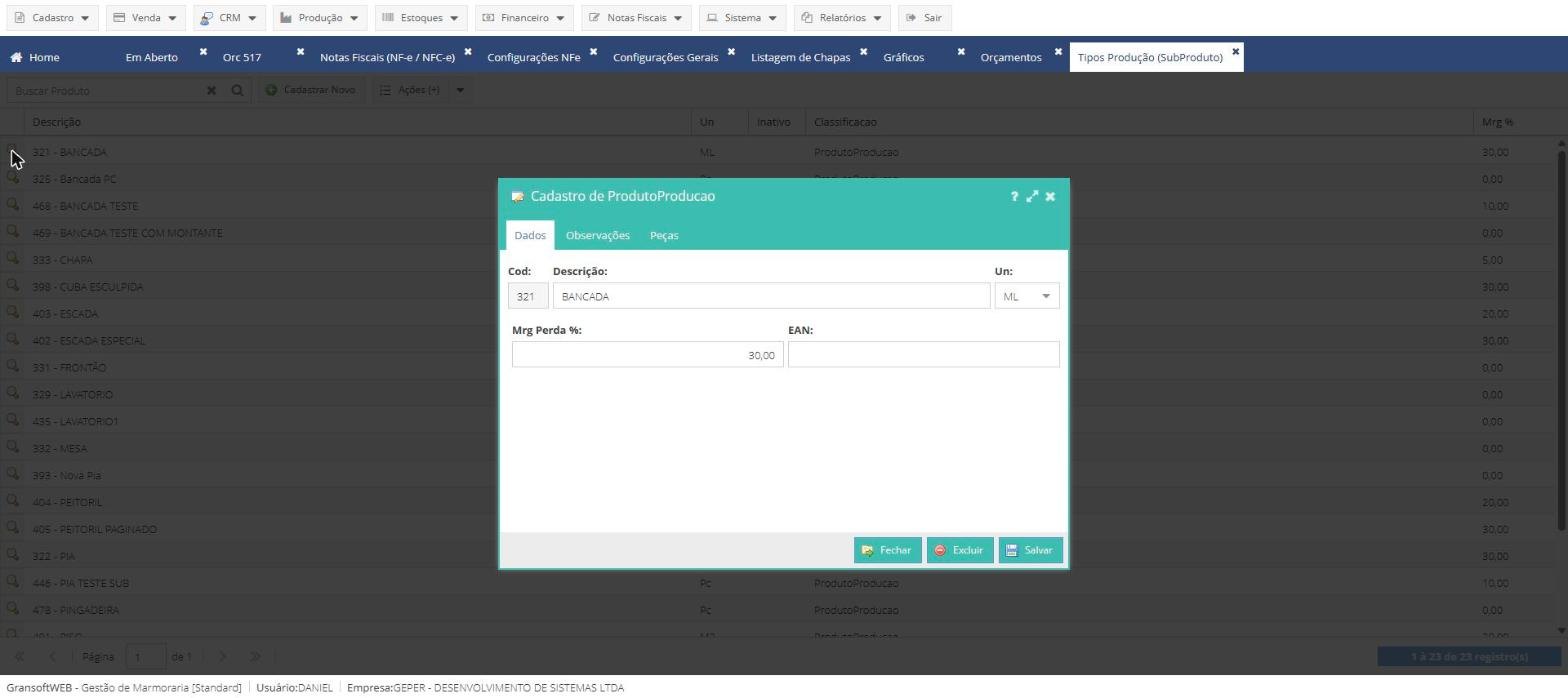Open the Sistema menu
The image size is (1568, 698).
click(x=742, y=18)
